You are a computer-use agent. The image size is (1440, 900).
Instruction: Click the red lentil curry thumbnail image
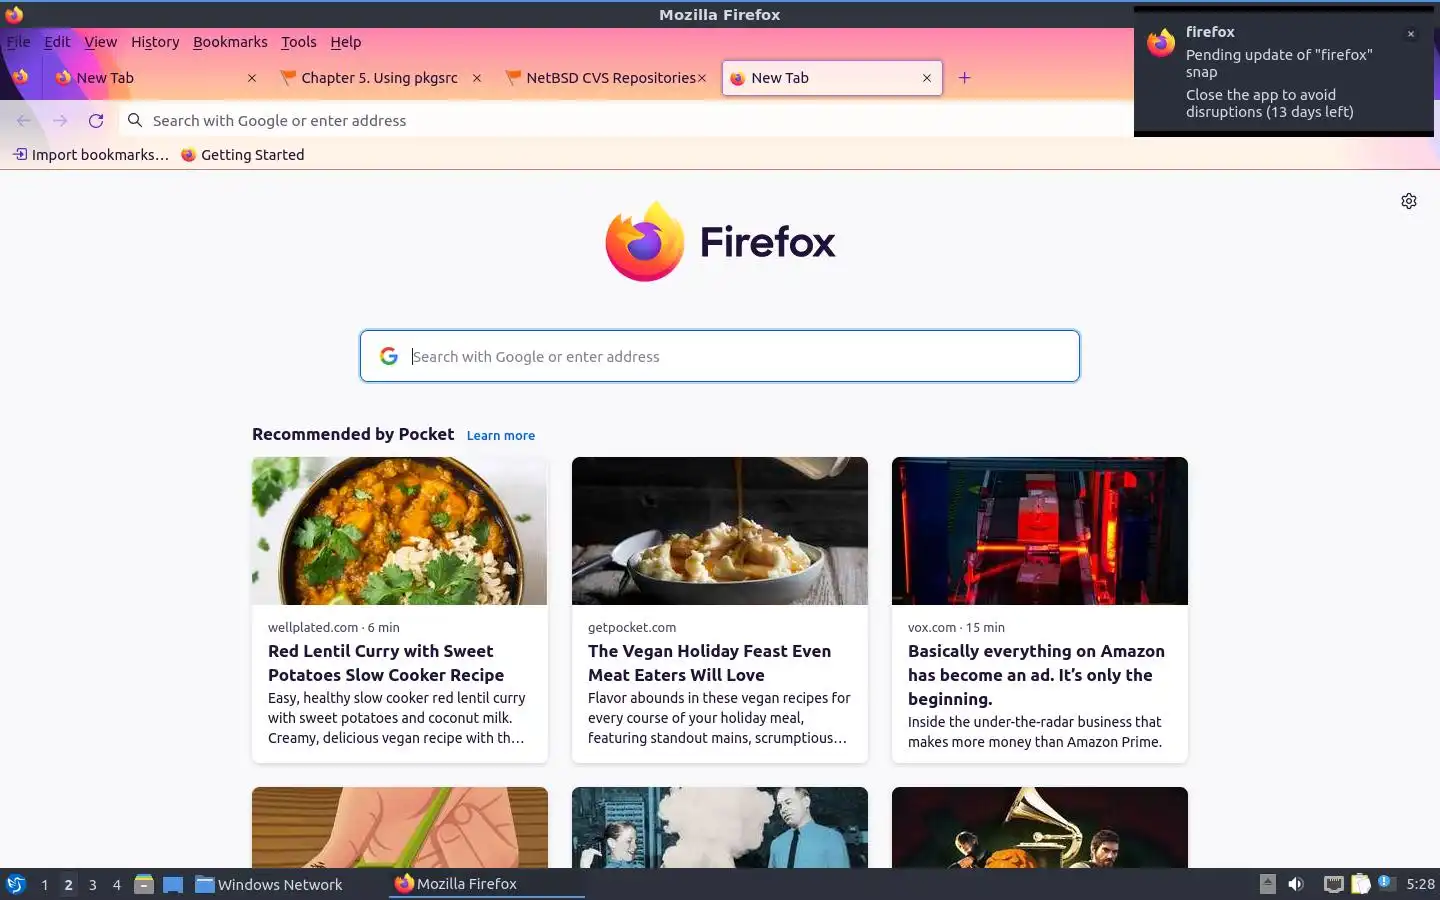click(x=400, y=531)
